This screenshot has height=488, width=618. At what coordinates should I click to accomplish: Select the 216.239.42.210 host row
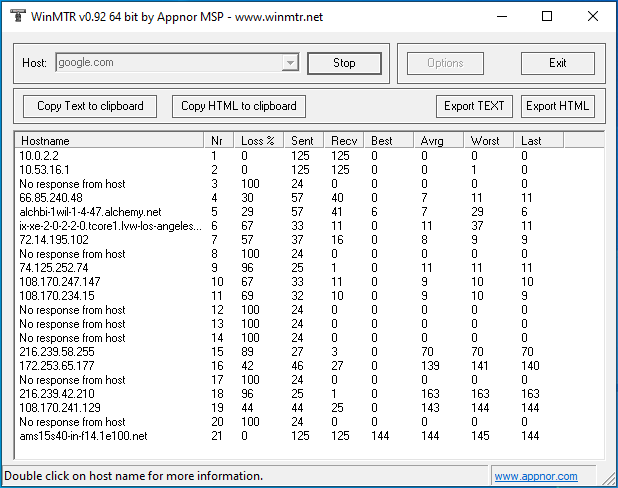309,394
